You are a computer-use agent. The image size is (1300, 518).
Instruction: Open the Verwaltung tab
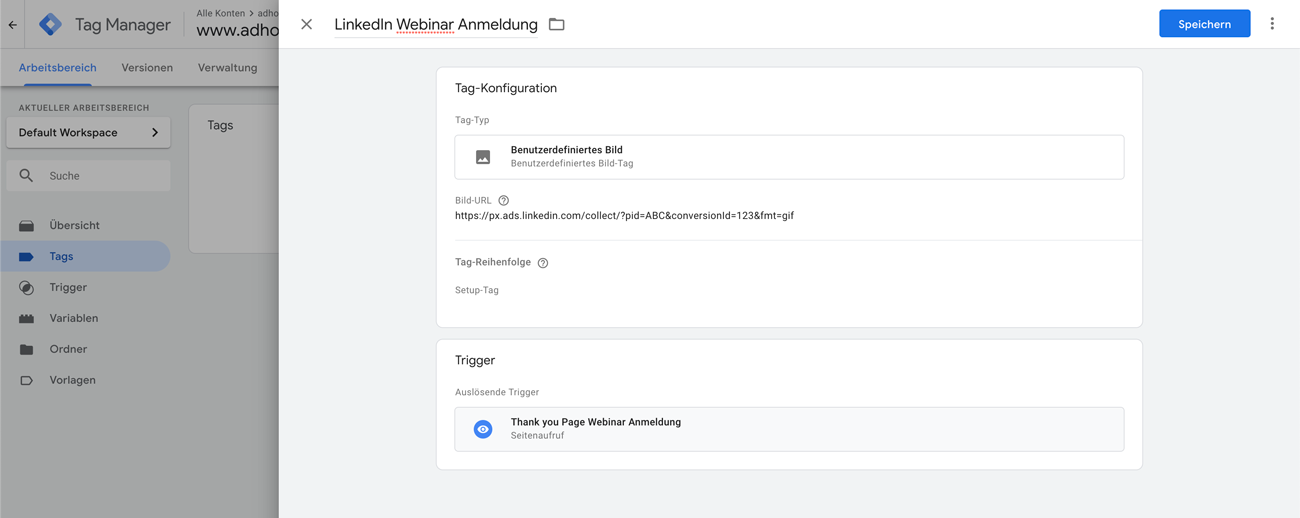pyautogui.click(x=227, y=68)
